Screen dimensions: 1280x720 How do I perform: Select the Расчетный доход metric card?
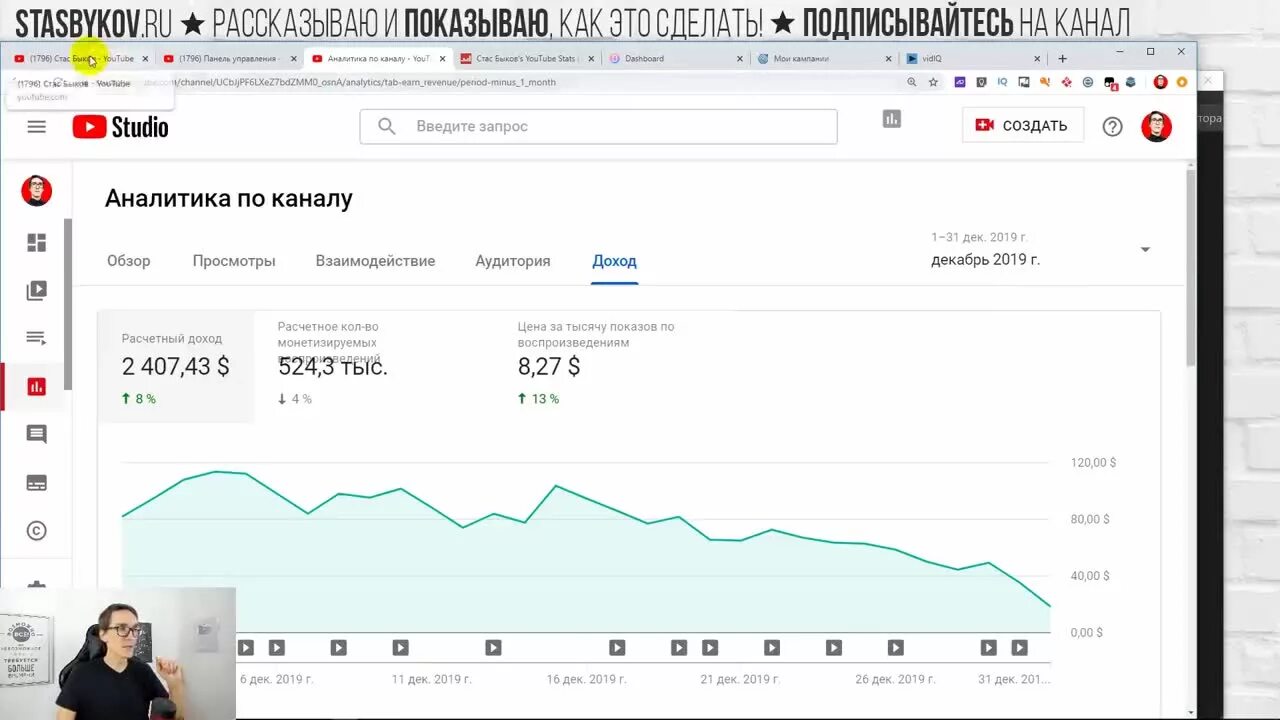coord(176,367)
